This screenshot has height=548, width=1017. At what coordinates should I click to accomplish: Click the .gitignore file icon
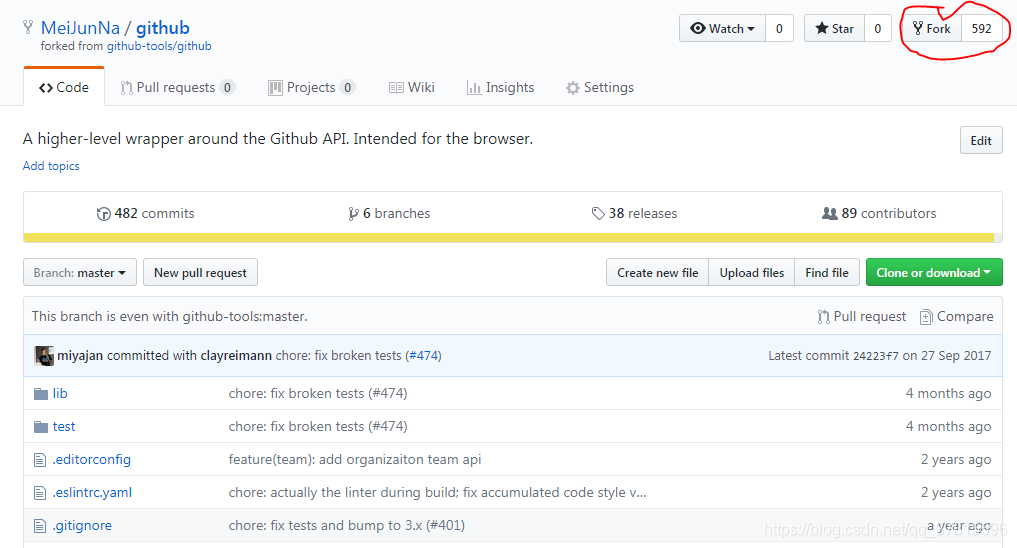click(x=40, y=526)
